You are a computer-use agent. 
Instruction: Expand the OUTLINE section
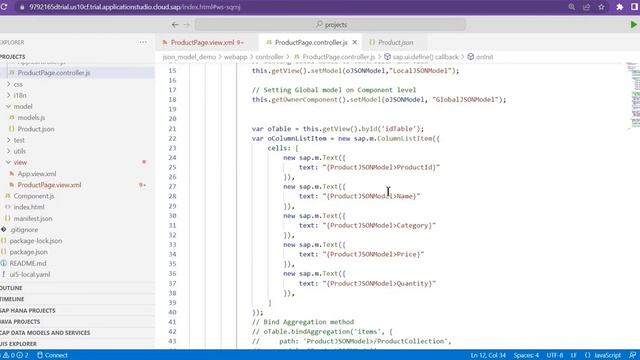click(11, 288)
